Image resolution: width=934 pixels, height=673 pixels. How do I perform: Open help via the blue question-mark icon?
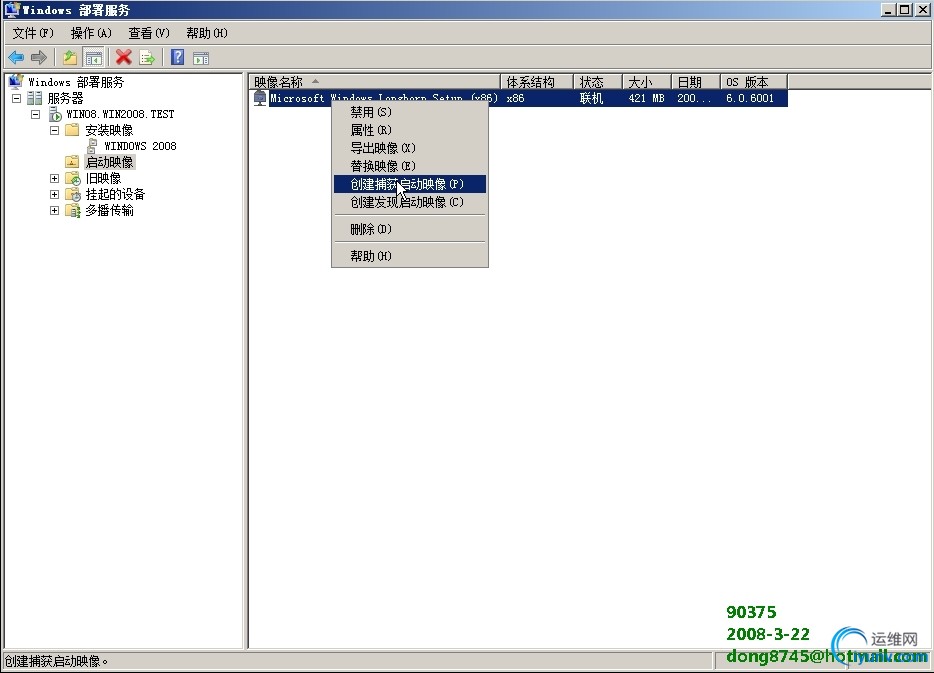point(178,58)
